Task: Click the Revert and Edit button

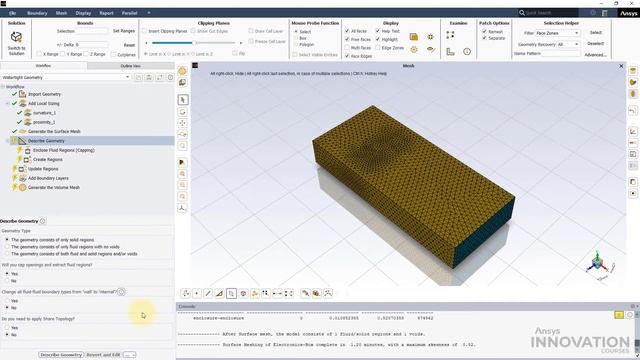Action: 104,355
